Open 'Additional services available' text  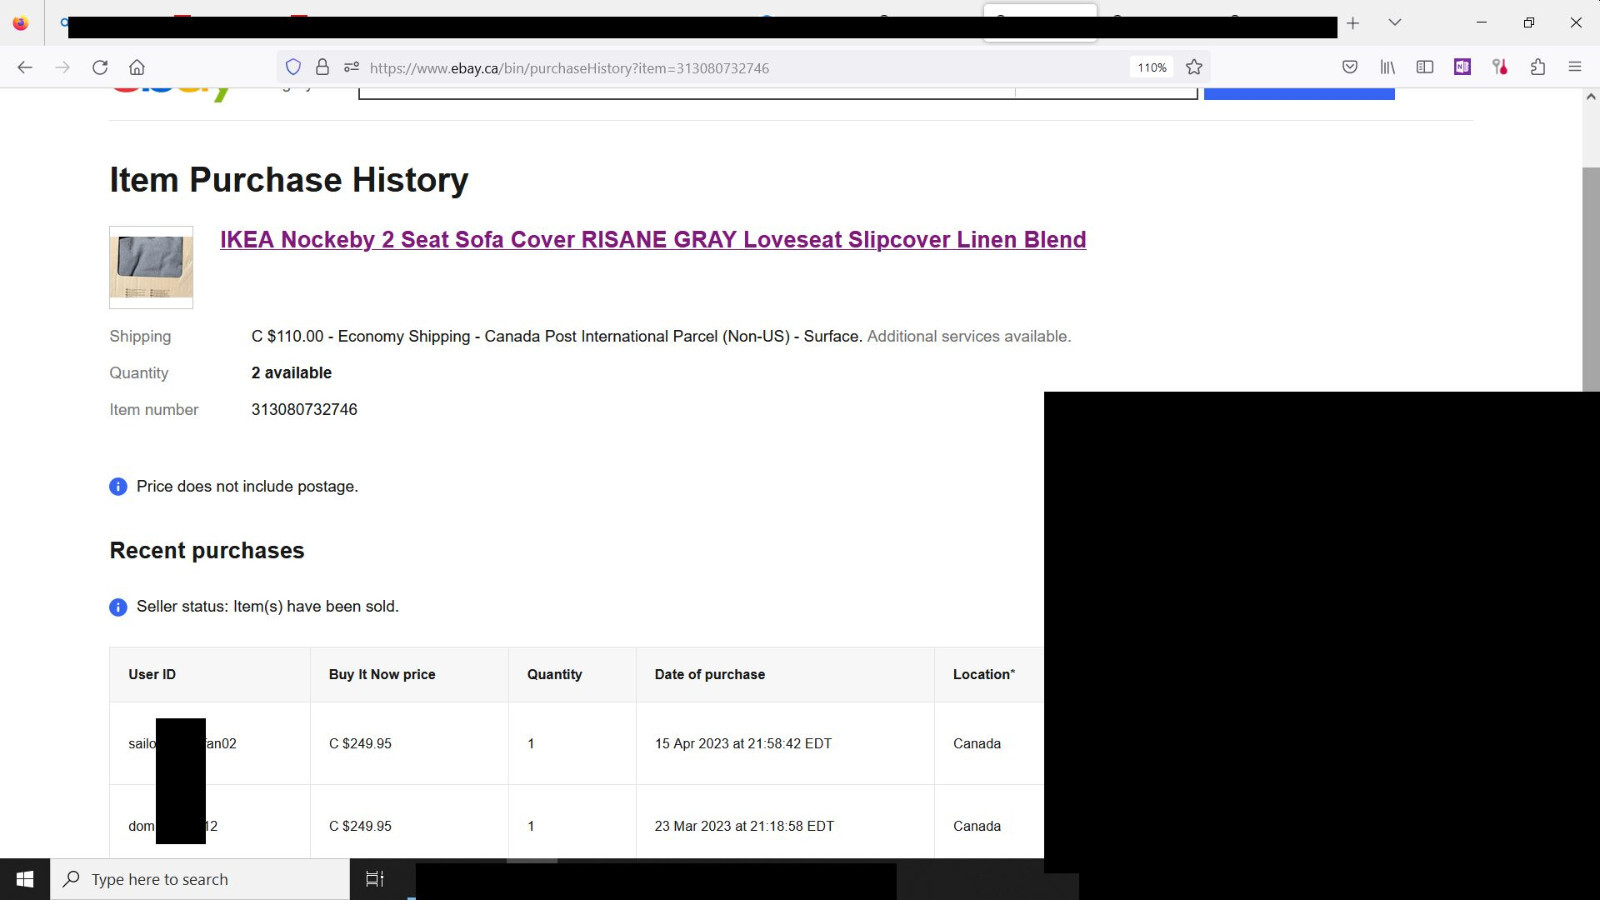point(969,336)
